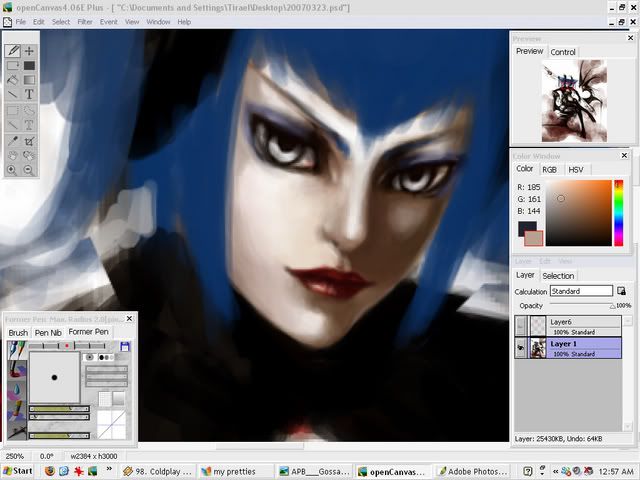Select the solid Text tool
The width and height of the screenshot is (640, 480).
[29, 94]
